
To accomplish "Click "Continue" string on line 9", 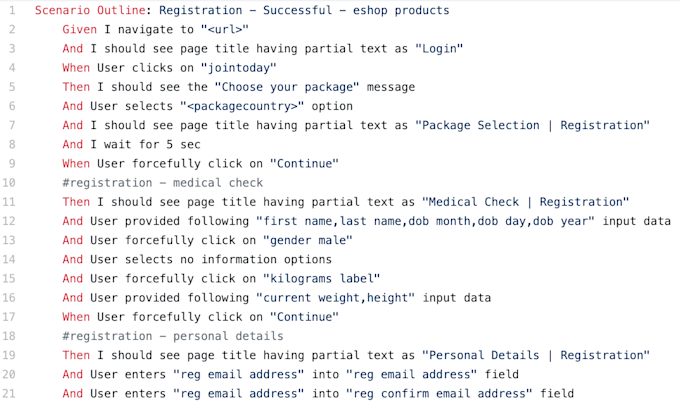I will pos(304,164).
